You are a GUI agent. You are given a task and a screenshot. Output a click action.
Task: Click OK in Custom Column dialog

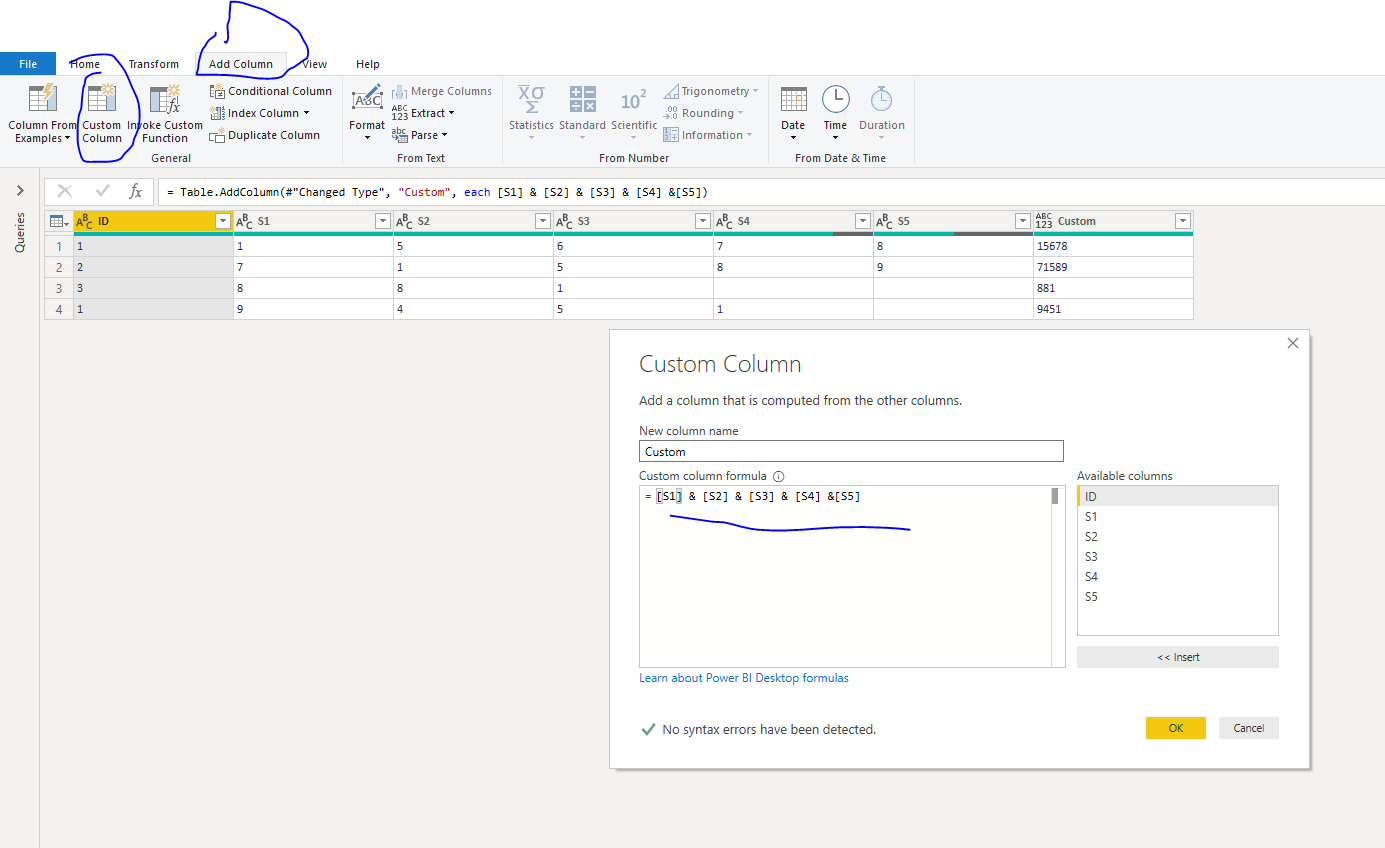coord(1176,728)
